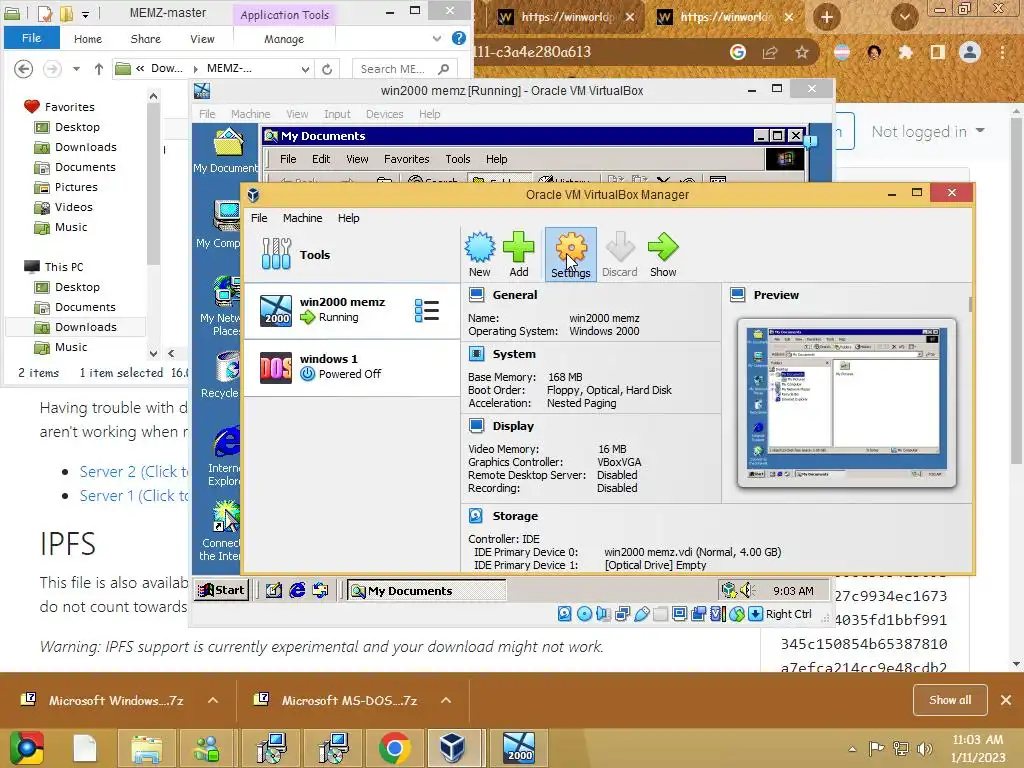Viewport: 1024px width, 768px height.
Task: Click the Right Ctrl host key indicator
Action: (x=789, y=615)
